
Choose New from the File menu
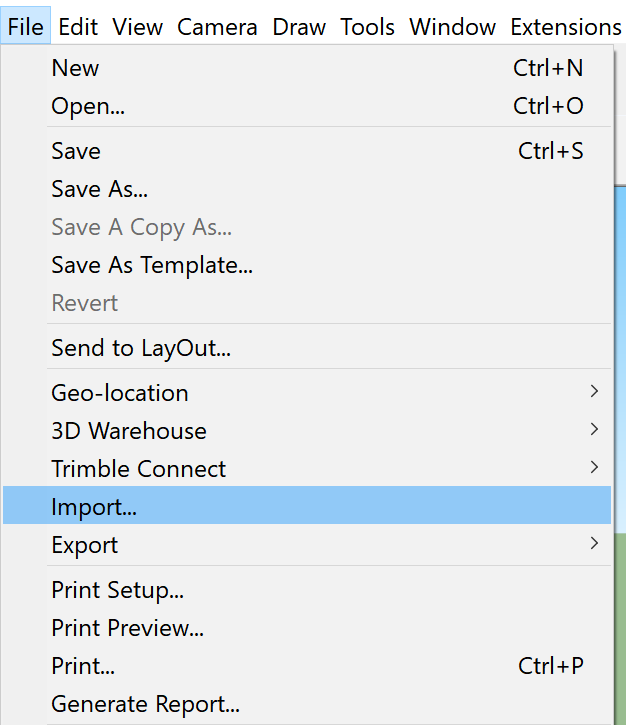point(307,68)
